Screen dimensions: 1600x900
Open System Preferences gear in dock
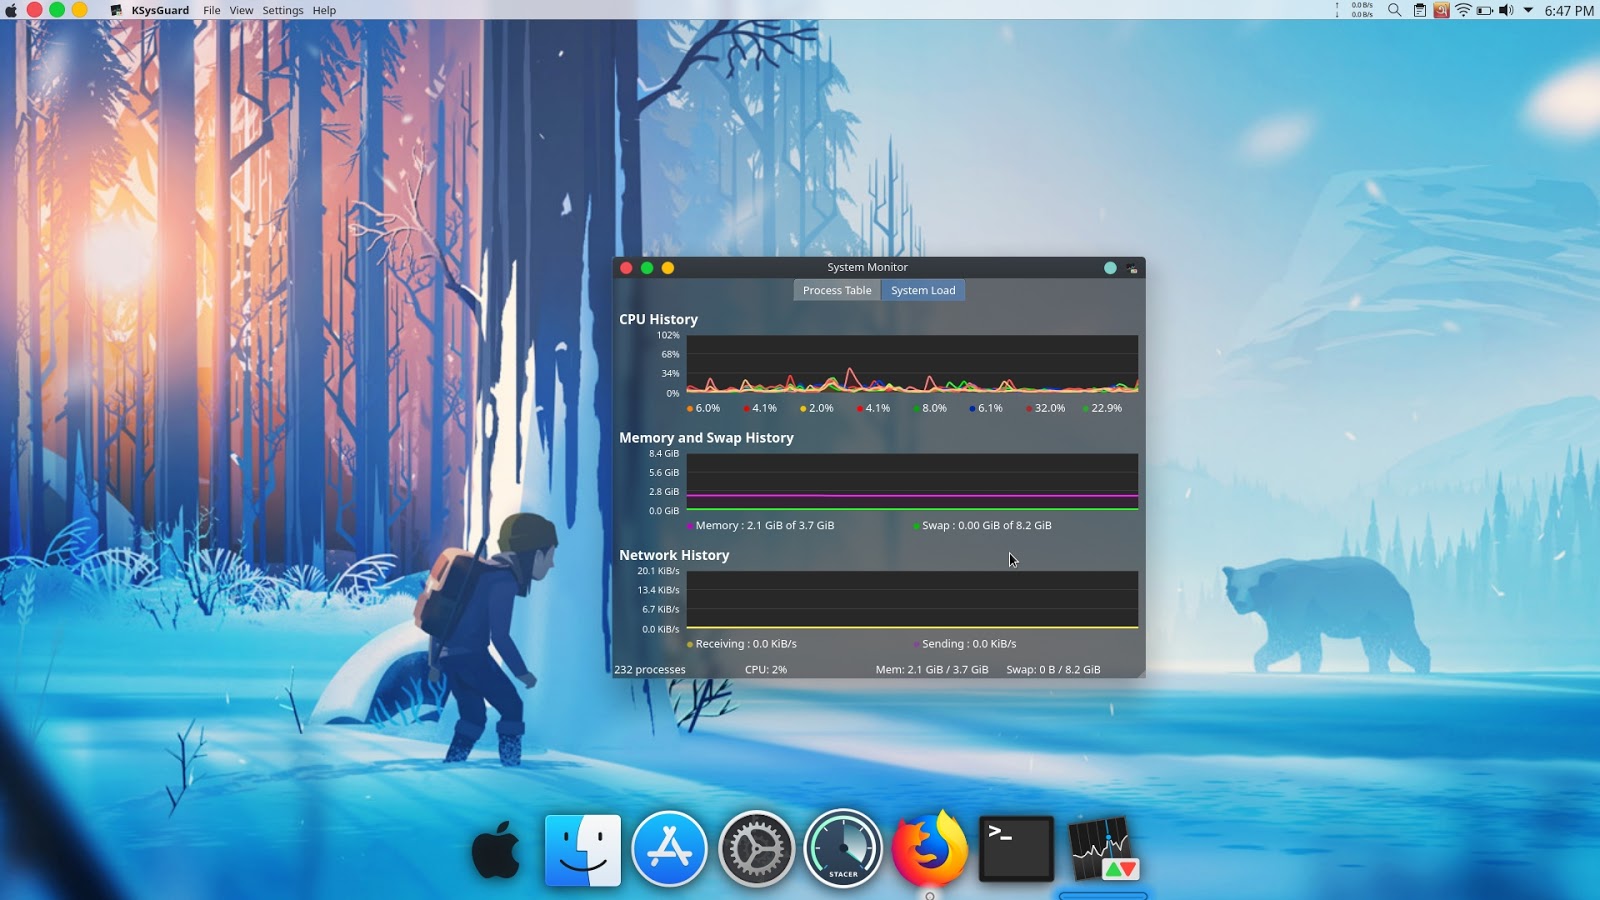[757, 850]
